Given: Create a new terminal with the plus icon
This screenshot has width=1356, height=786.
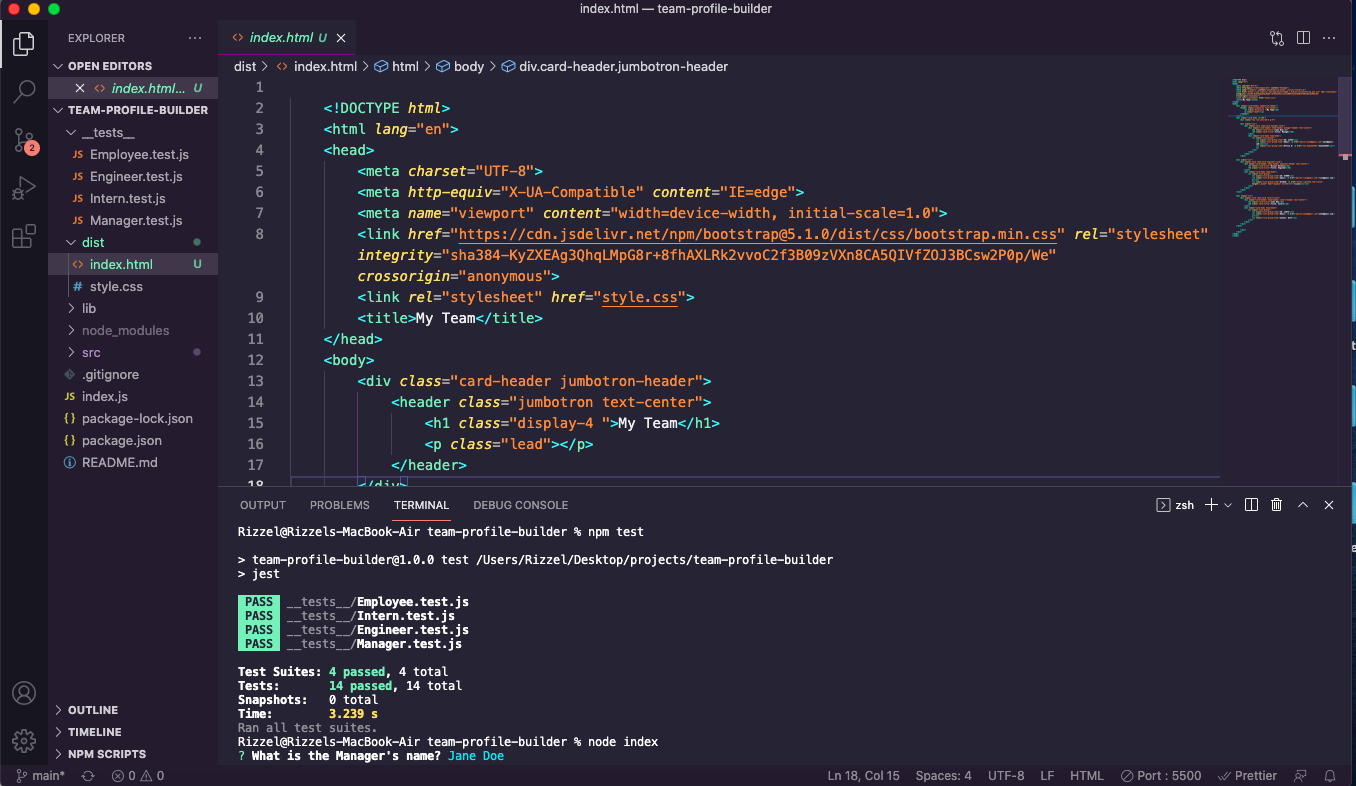Looking at the screenshot, I should (x=1209, y=505).
